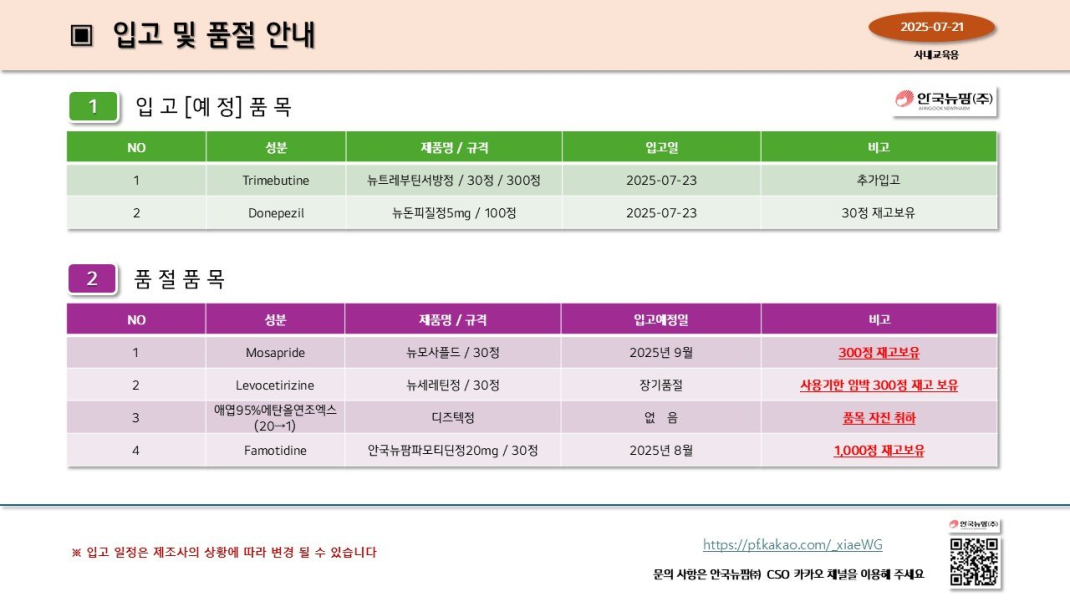Click the '2025년 8월' expected date cell
The width and height of the screenshot is (1070, 602).
[x=661, y=450]
